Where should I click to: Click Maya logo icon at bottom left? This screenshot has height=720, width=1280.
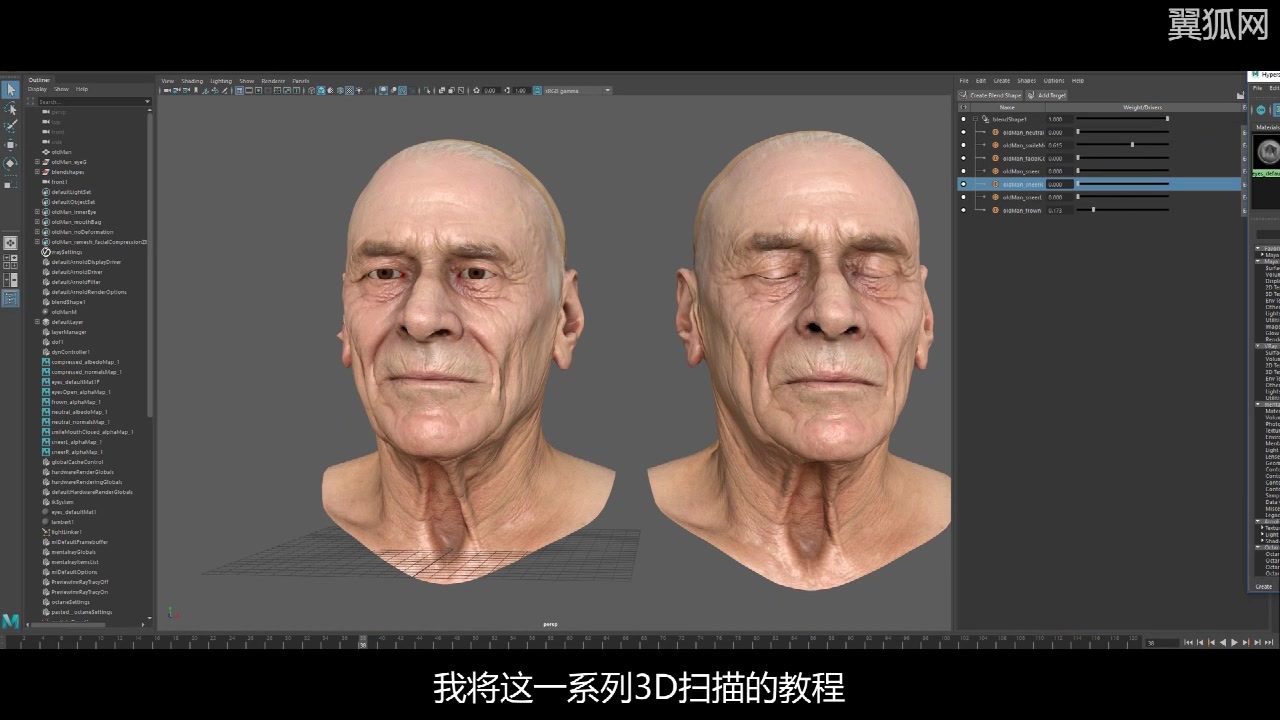pyautogui.click(x=10, y=621)
